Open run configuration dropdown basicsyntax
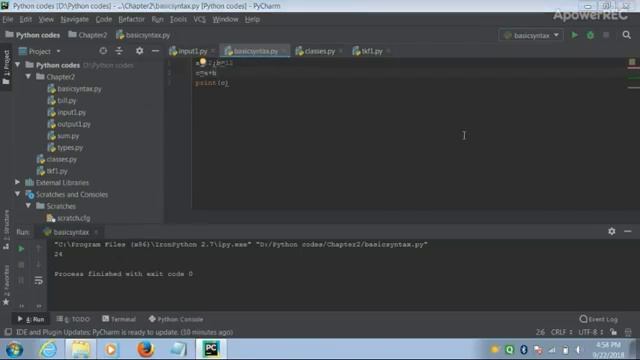Viewport: 640px width, 360px height. tap(531, 36)
